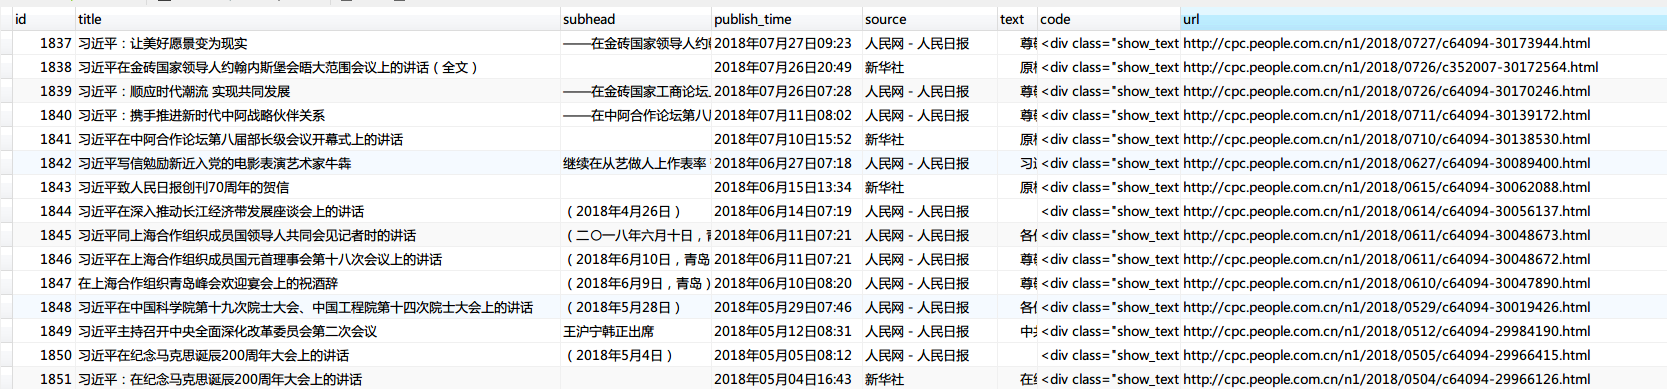
Task: Select id cell 1842
Action: click(x=56, y=163)
